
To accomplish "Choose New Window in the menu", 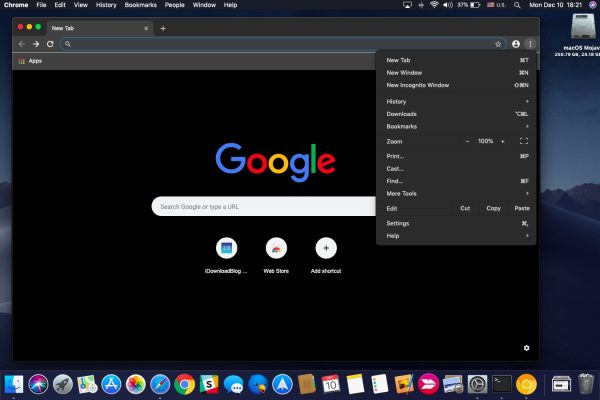I will coord(456,73).
